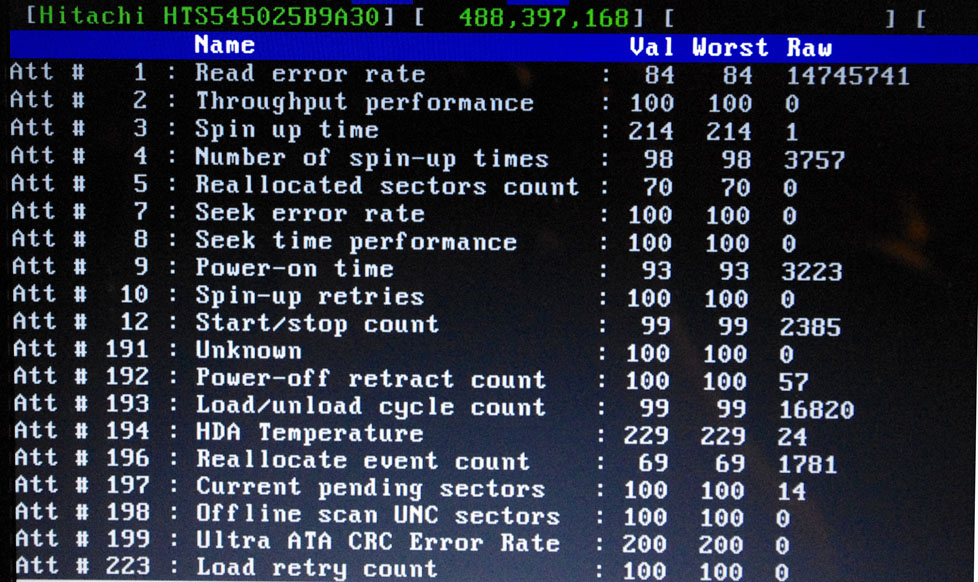Image resolution: width=978 pixels, height=582 pixels.
Task: Click raw value 57
Action: (793, 381)
